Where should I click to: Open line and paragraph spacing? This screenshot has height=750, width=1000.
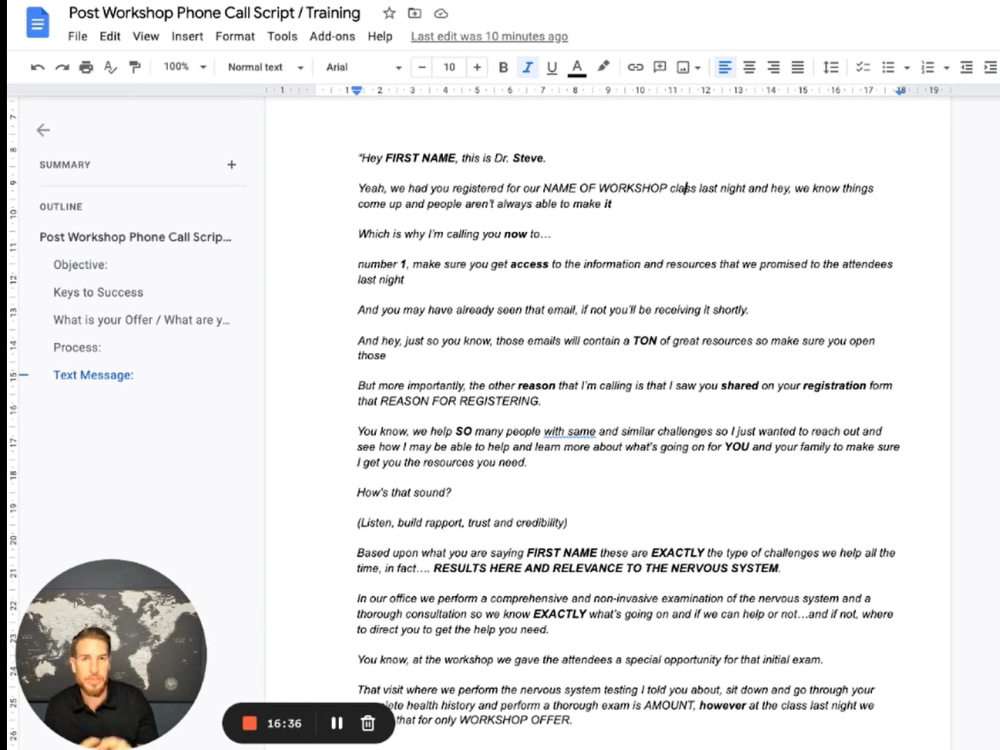coord(830,67)
